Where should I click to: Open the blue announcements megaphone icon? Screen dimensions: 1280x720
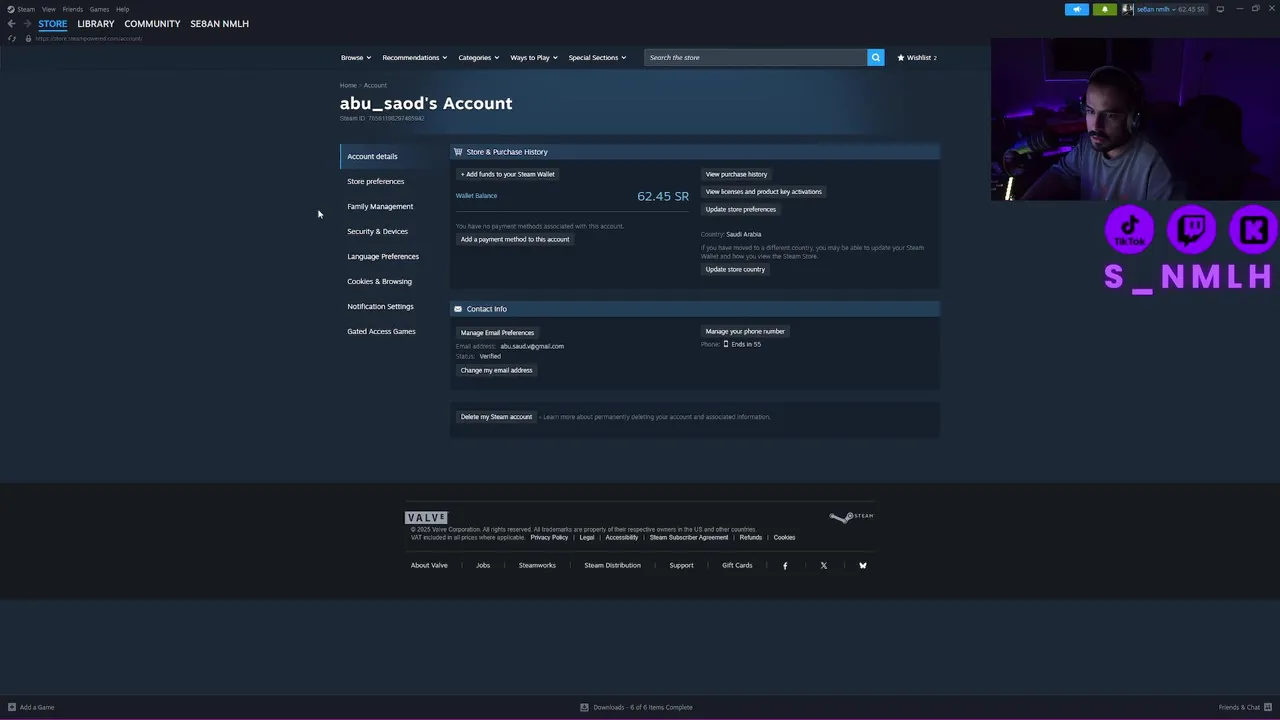click(1077, 9)
